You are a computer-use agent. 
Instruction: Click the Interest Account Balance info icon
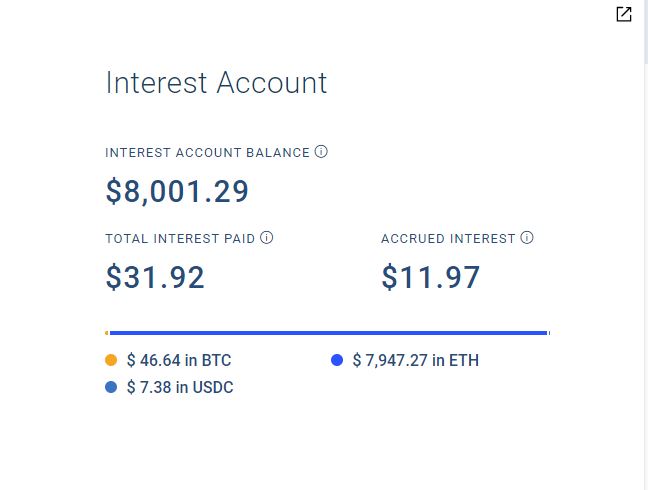click(321, 152)
